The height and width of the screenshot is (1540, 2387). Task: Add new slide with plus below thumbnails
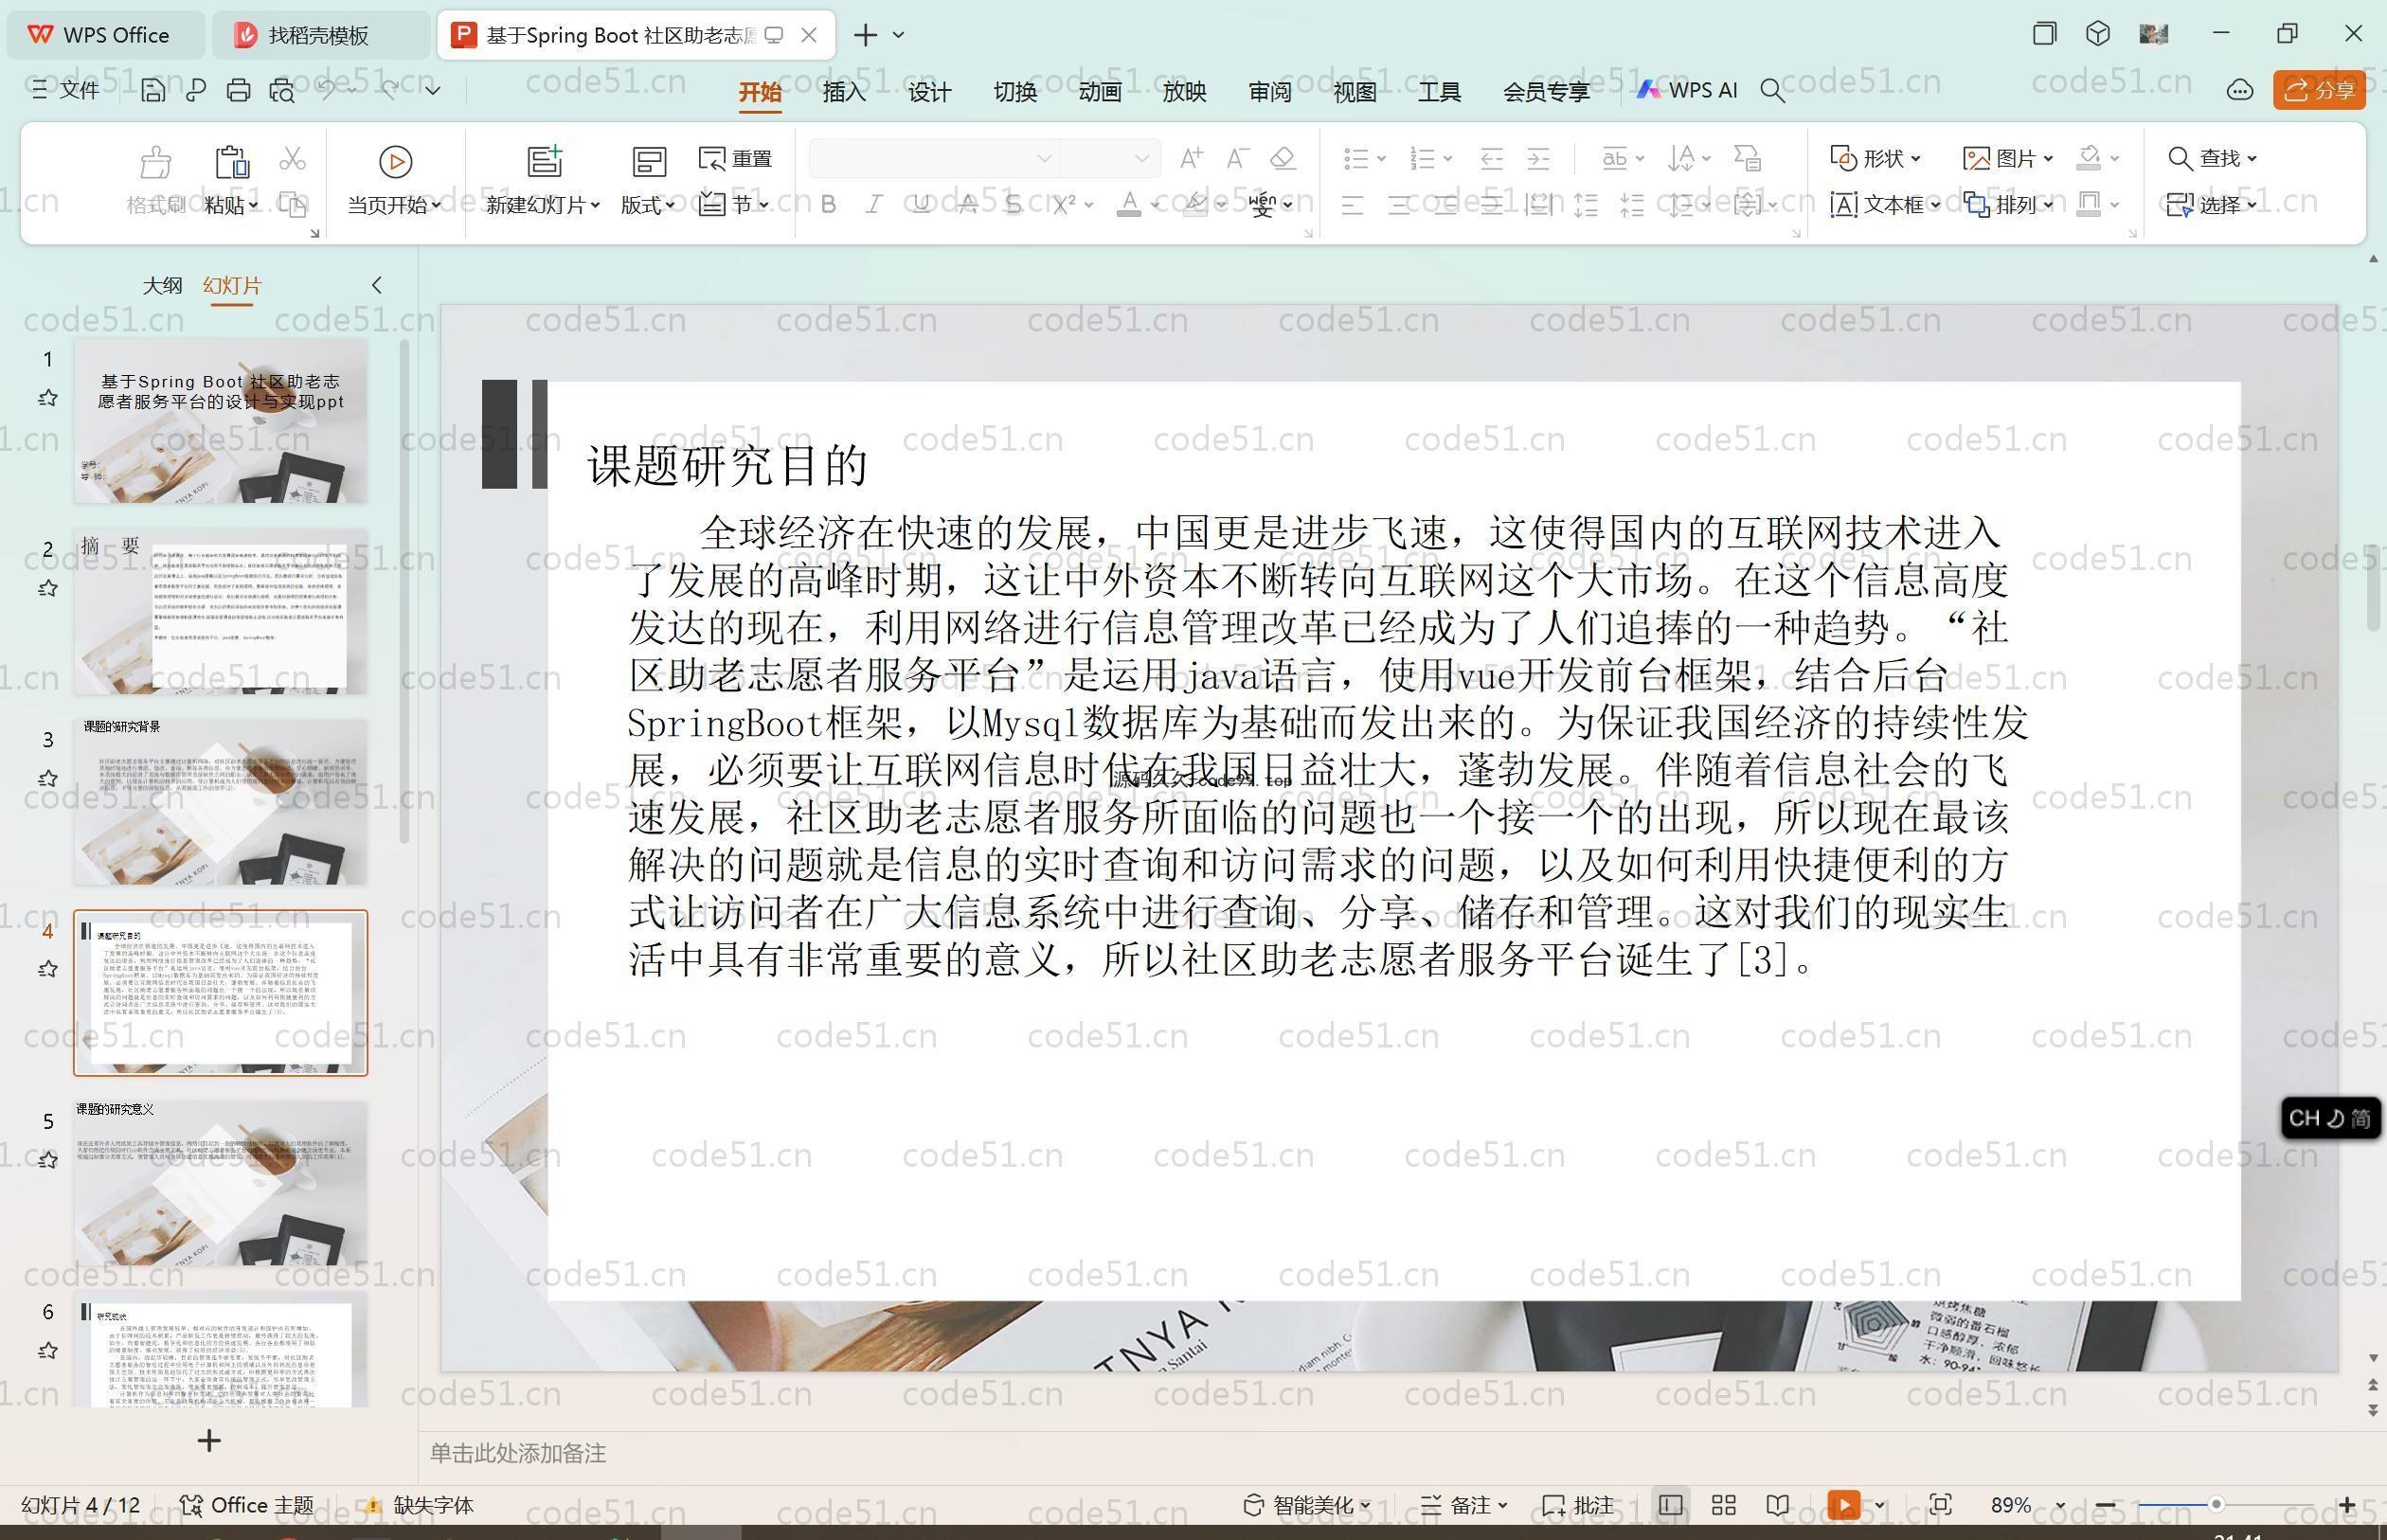coord(209,1441)
